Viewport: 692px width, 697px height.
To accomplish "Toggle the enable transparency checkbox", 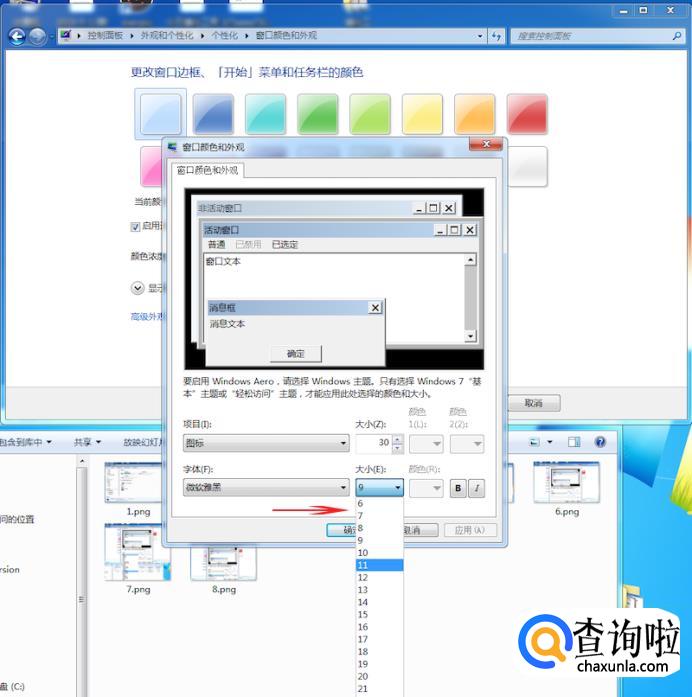I will tap(136, 227).
